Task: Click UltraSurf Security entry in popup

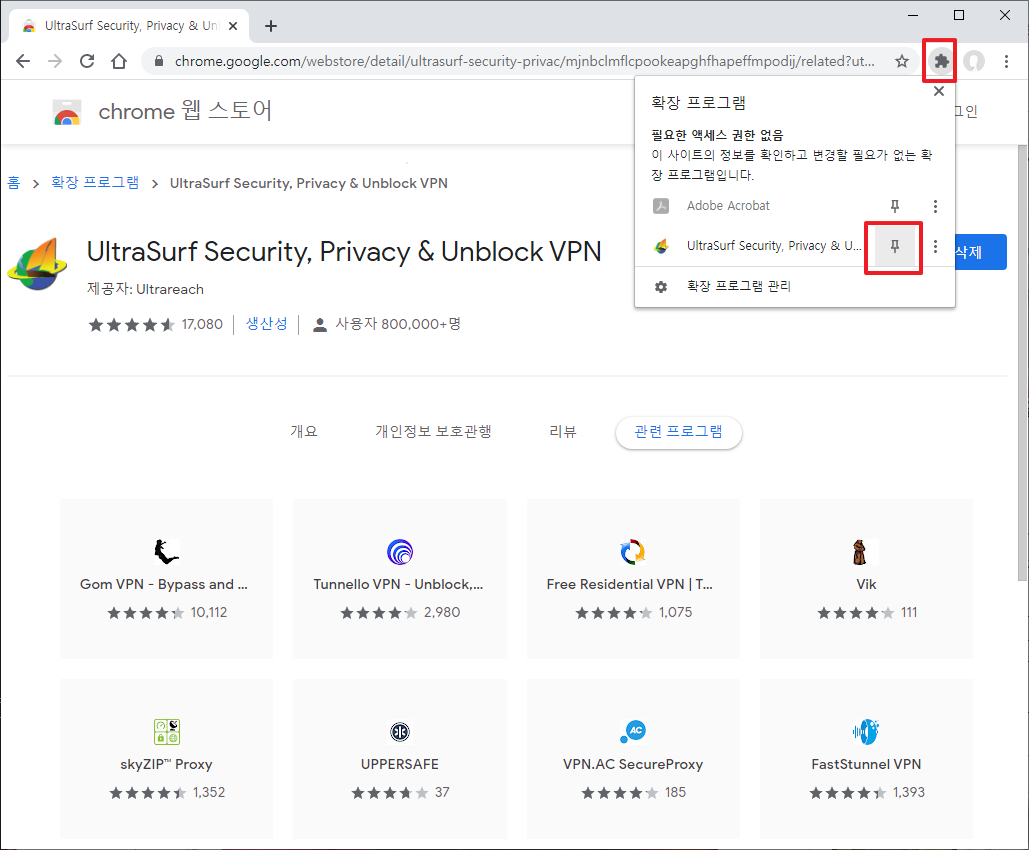Action: pyautogui.click(x=756, y=246)
